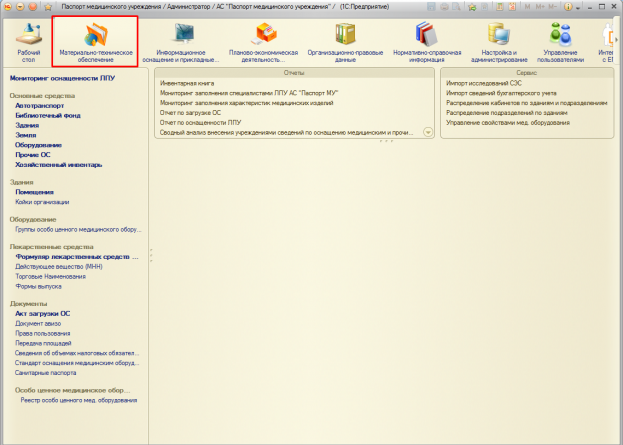Open Формуляр лекарственных средств list
This screenshot has width=623, height=445.
pyautogui.click(x=76, y=257)
